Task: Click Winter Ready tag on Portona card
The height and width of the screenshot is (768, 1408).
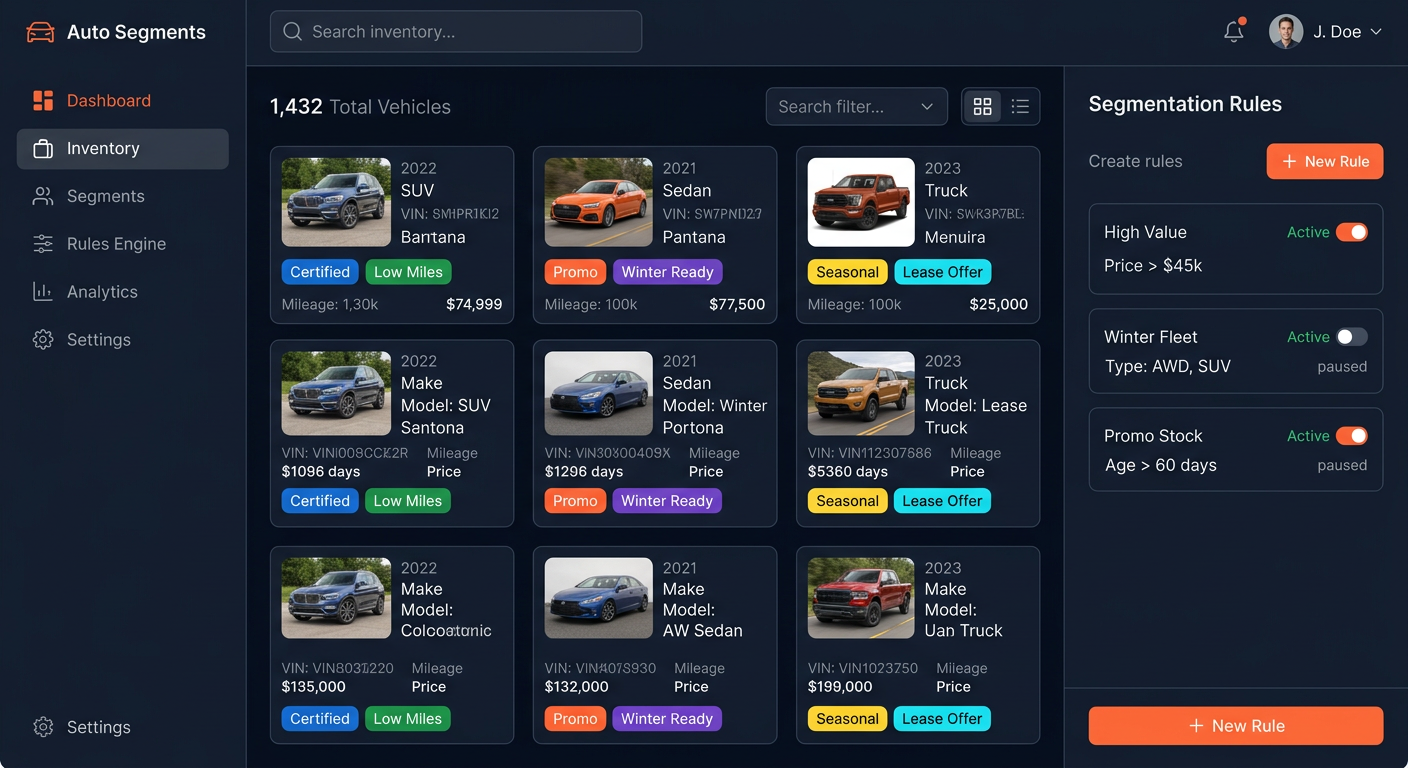Action: (667, 501)
